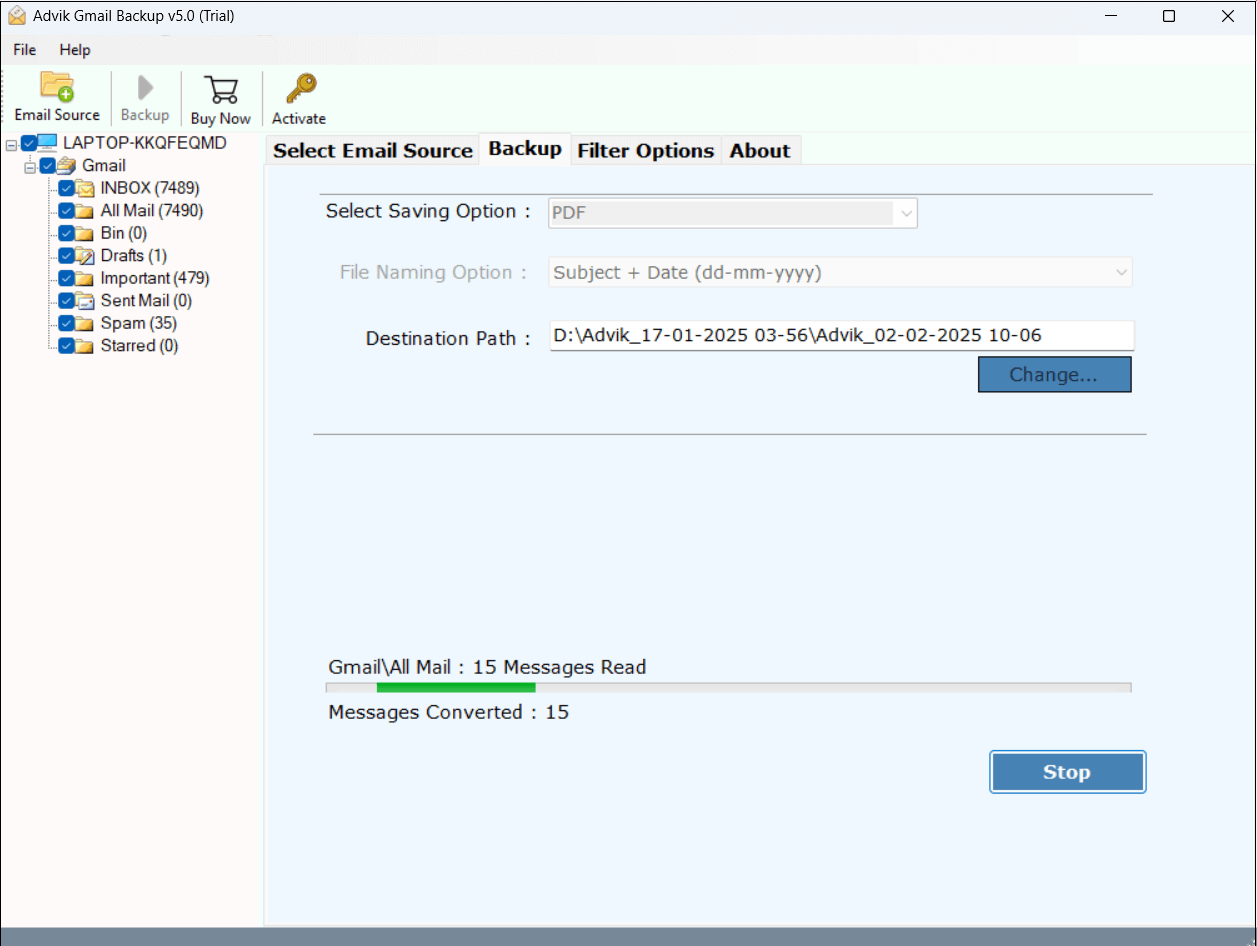Switch to the Backup tab

click(525, 148)
